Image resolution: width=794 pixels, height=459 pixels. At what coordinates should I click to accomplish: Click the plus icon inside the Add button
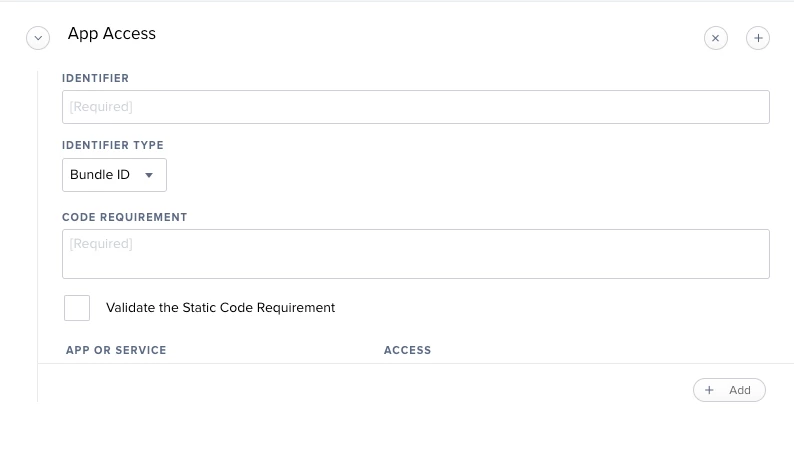(709, 390)
